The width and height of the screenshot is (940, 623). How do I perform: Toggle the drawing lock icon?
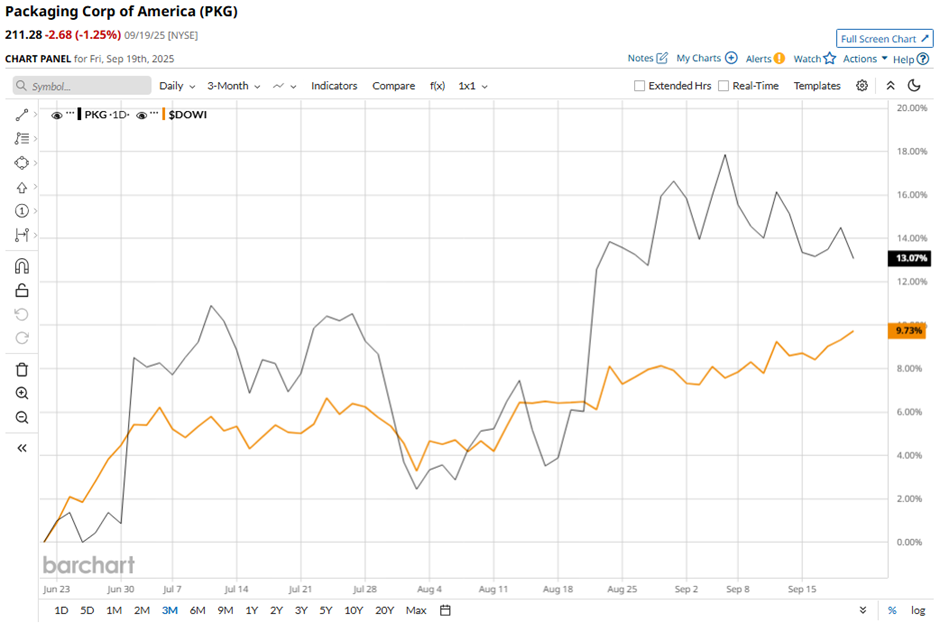22,291
